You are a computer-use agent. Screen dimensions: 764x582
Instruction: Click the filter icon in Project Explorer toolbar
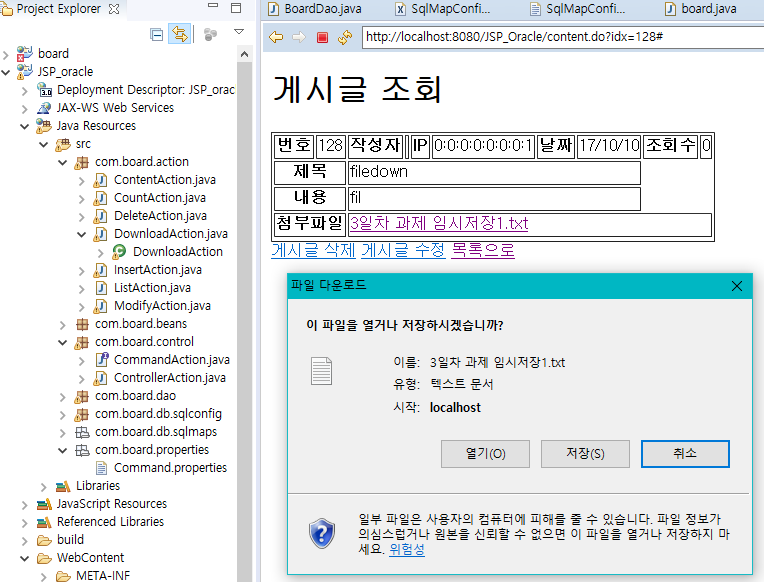coord(210,35)
